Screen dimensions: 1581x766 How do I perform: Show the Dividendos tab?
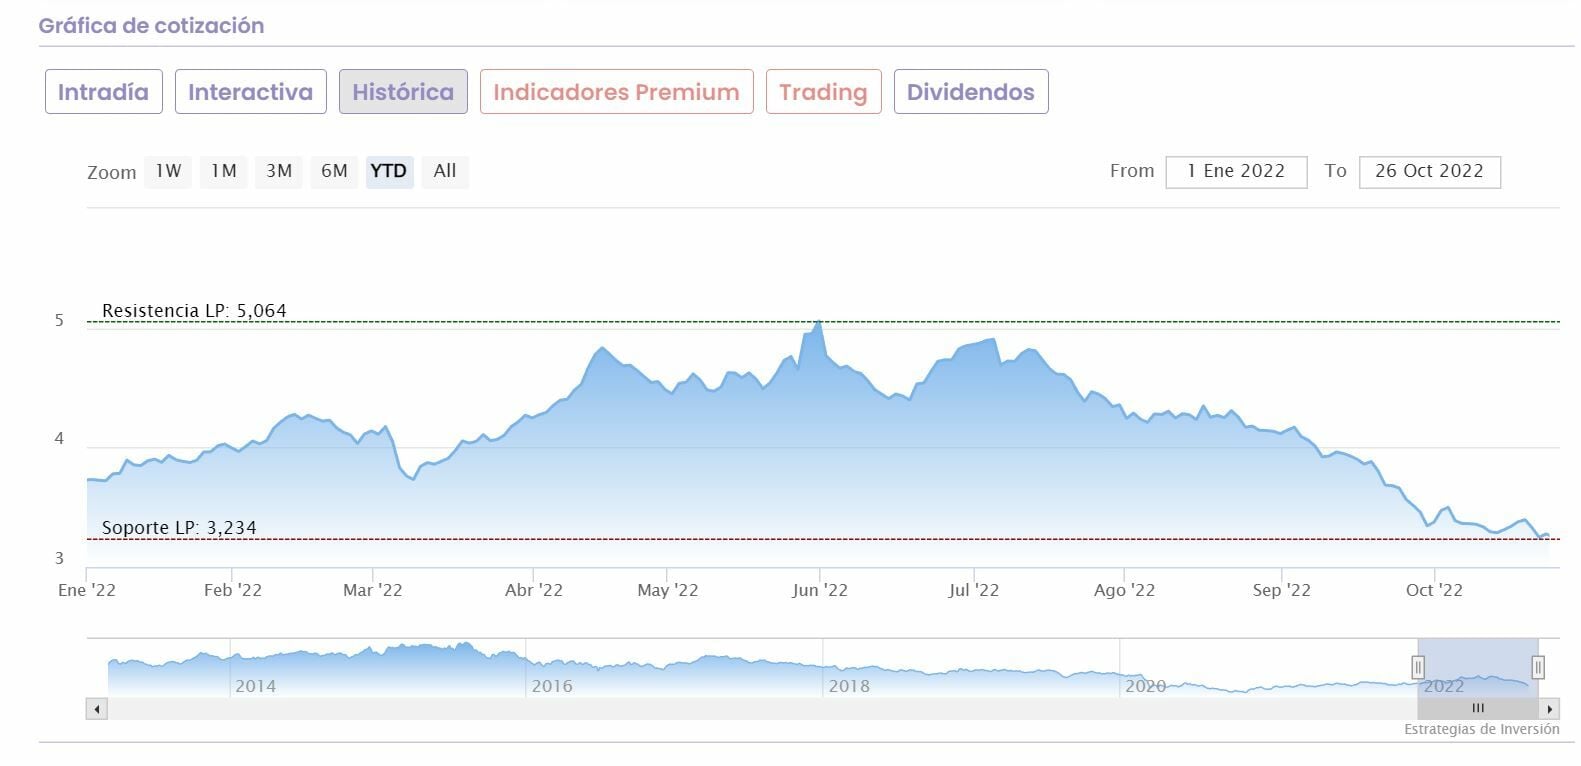(970, 92)
